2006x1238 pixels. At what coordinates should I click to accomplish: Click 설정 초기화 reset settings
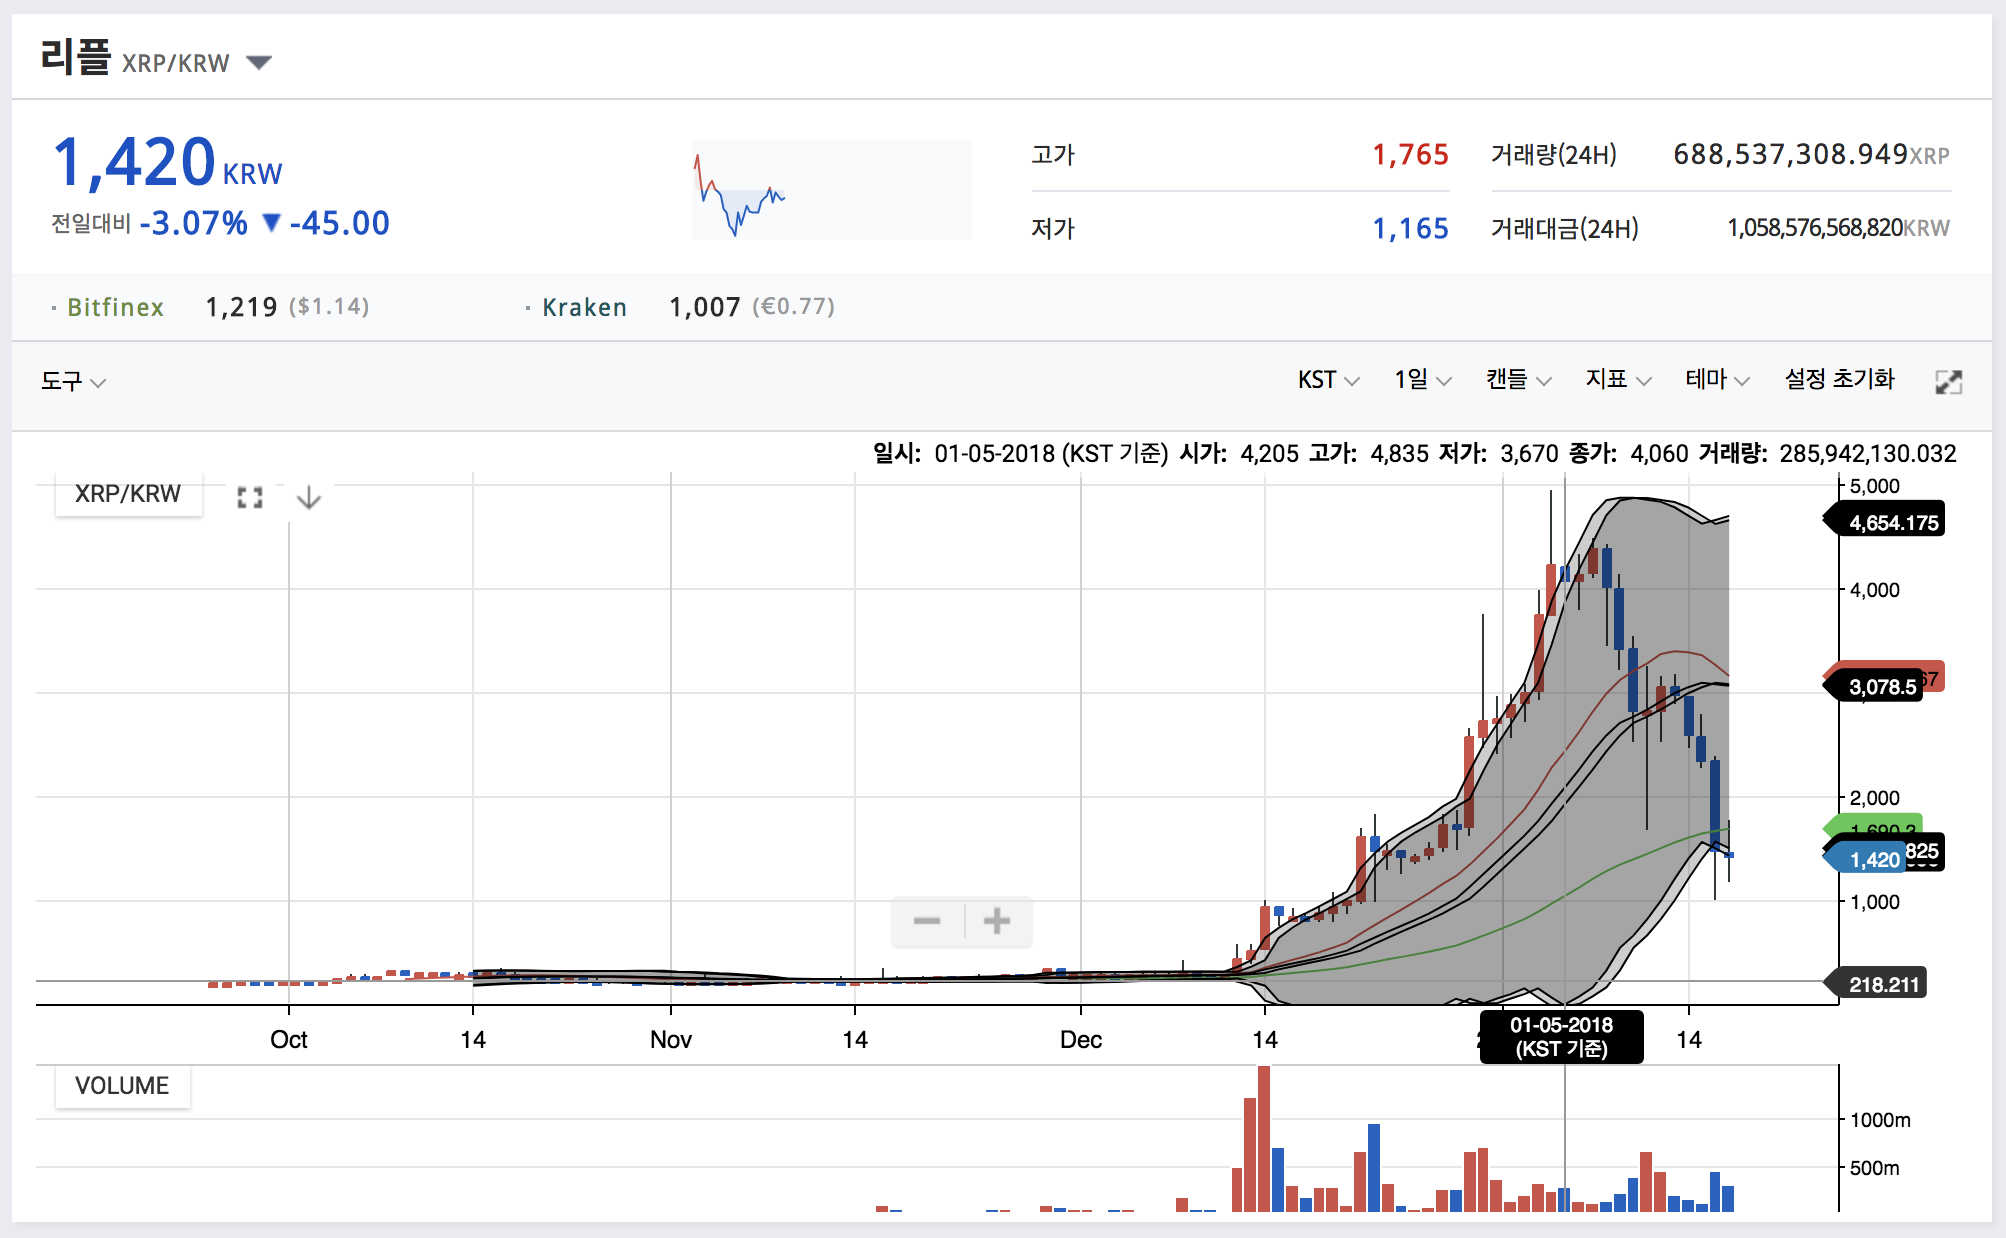click(1840, 380)
